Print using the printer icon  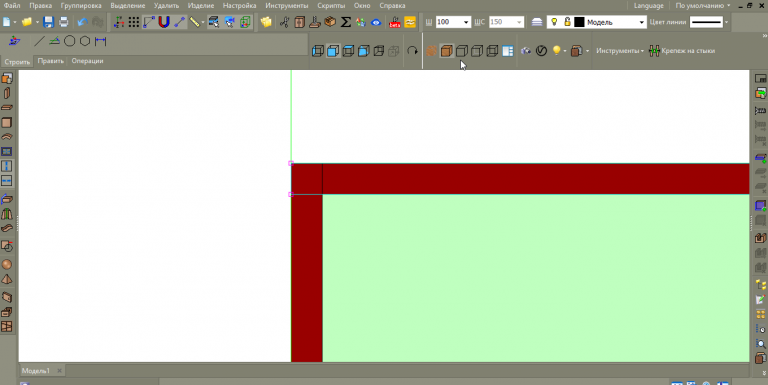[x=64, y=22]
